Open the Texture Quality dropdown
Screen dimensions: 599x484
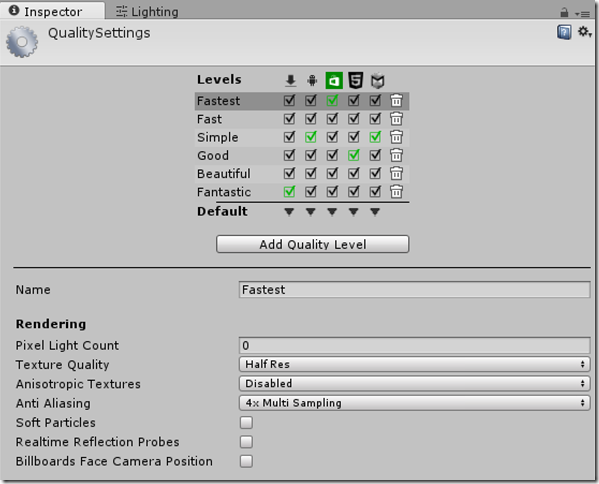[x=414, y=364]
